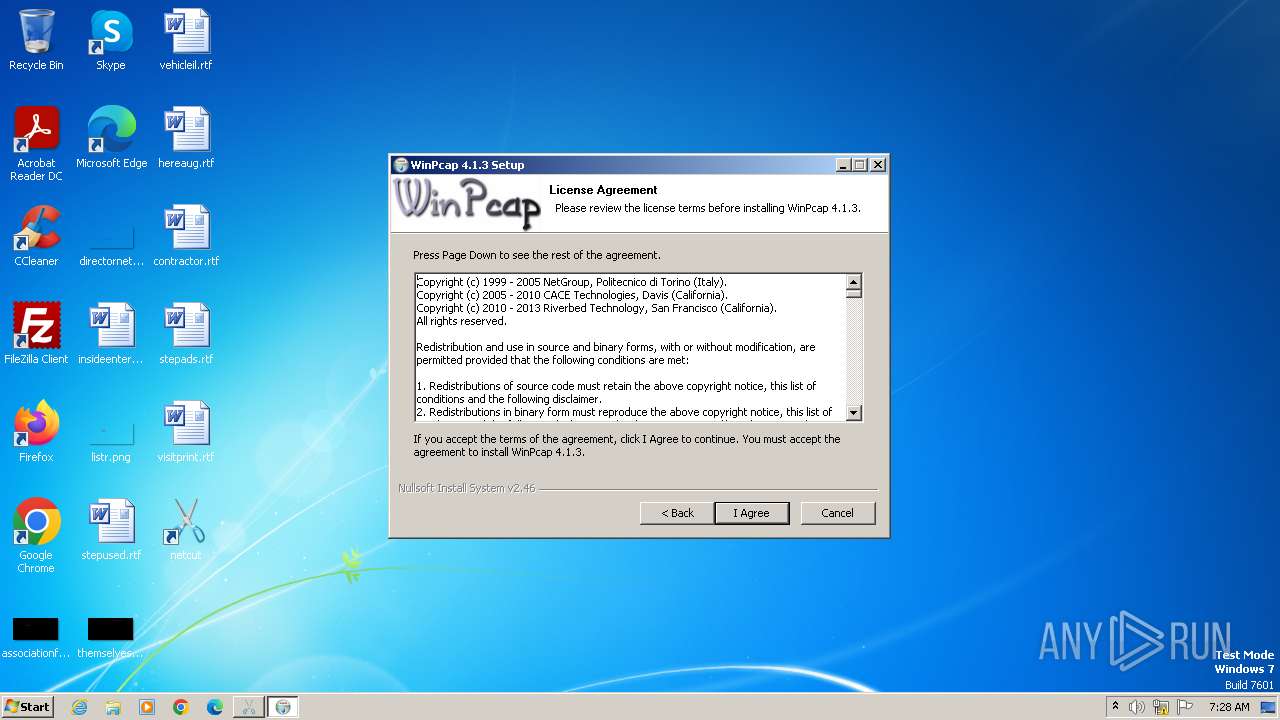Open the Windows Start menu
1280x720 pixels.
pos(27,707)
